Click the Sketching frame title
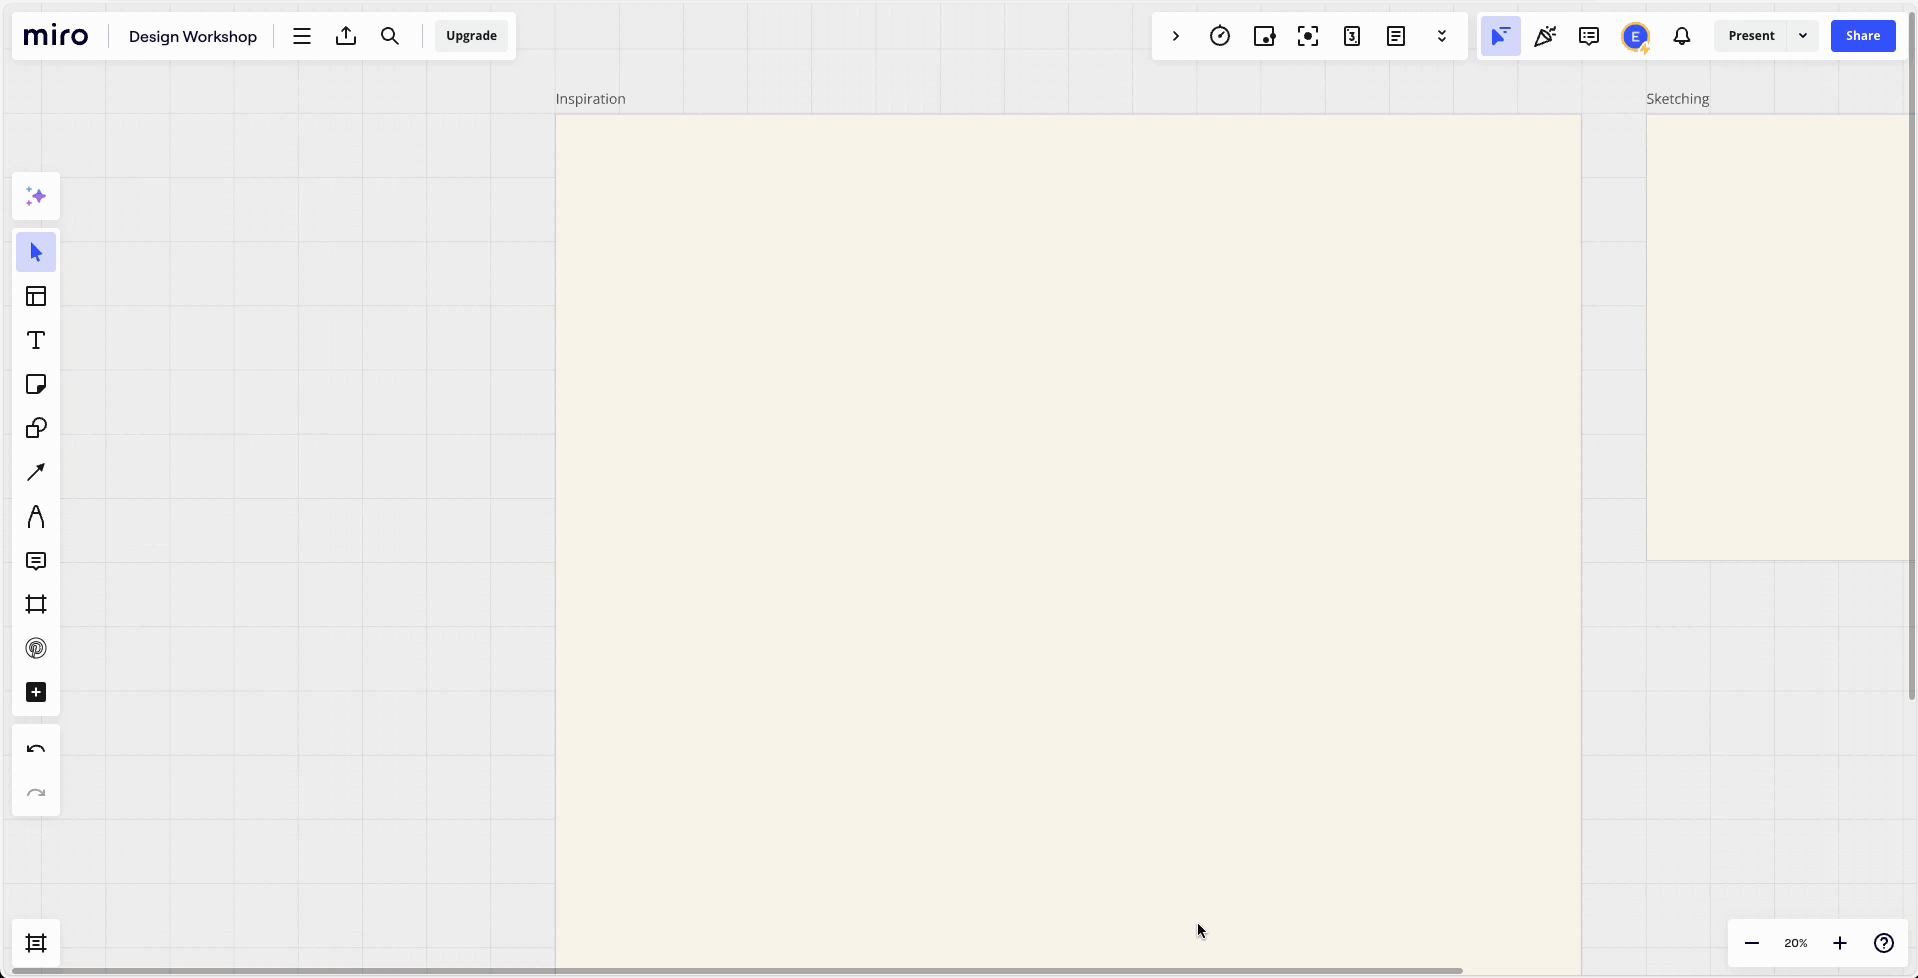Image resolution: width=1918 pixels, height=978 pixels. 1678,98
